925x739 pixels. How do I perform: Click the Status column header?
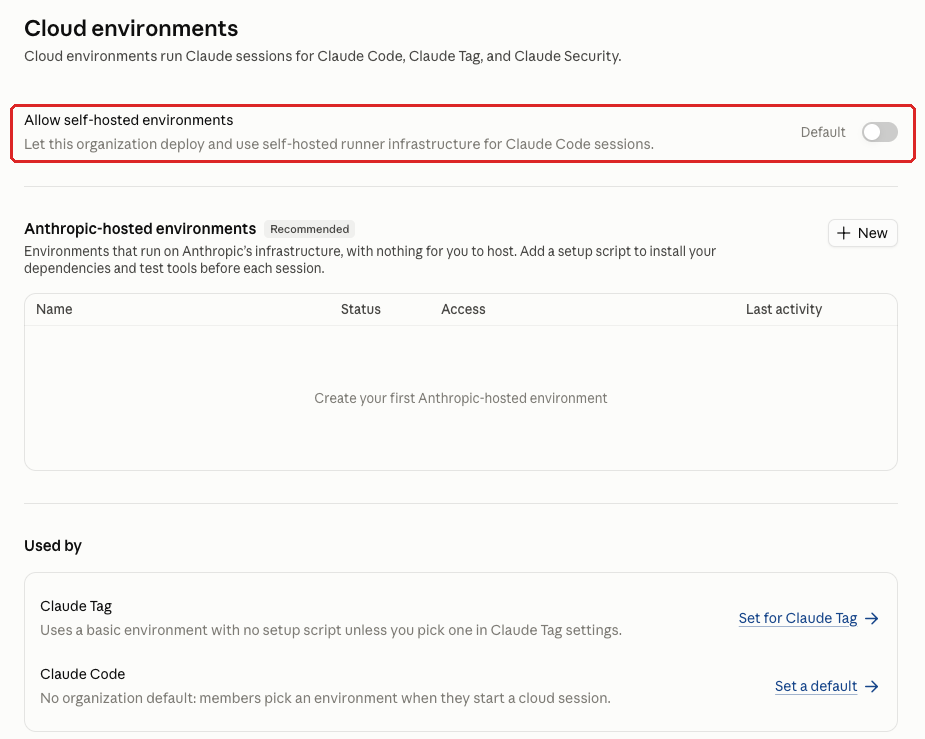tap(360, 309)
